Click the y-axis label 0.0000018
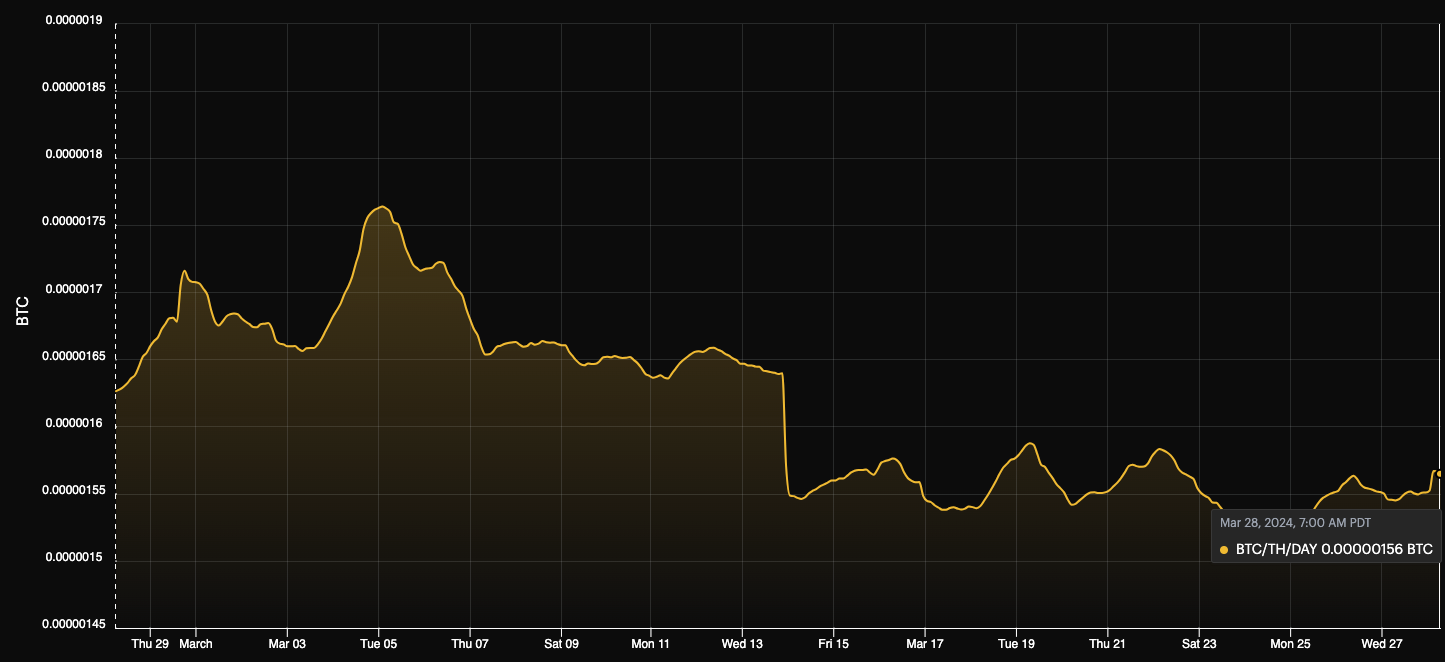This screenshot has width=1445, height=662. tap(74, 155)
